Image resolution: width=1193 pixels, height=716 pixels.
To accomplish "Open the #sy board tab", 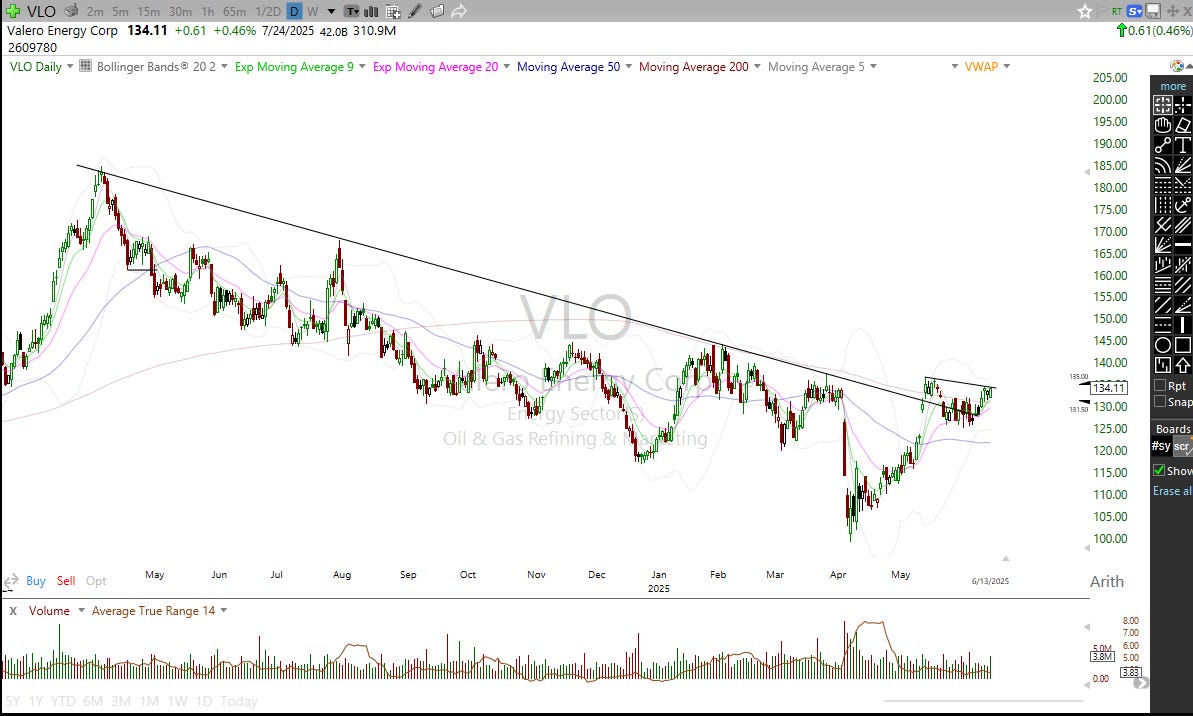I will coord(1161,446).
